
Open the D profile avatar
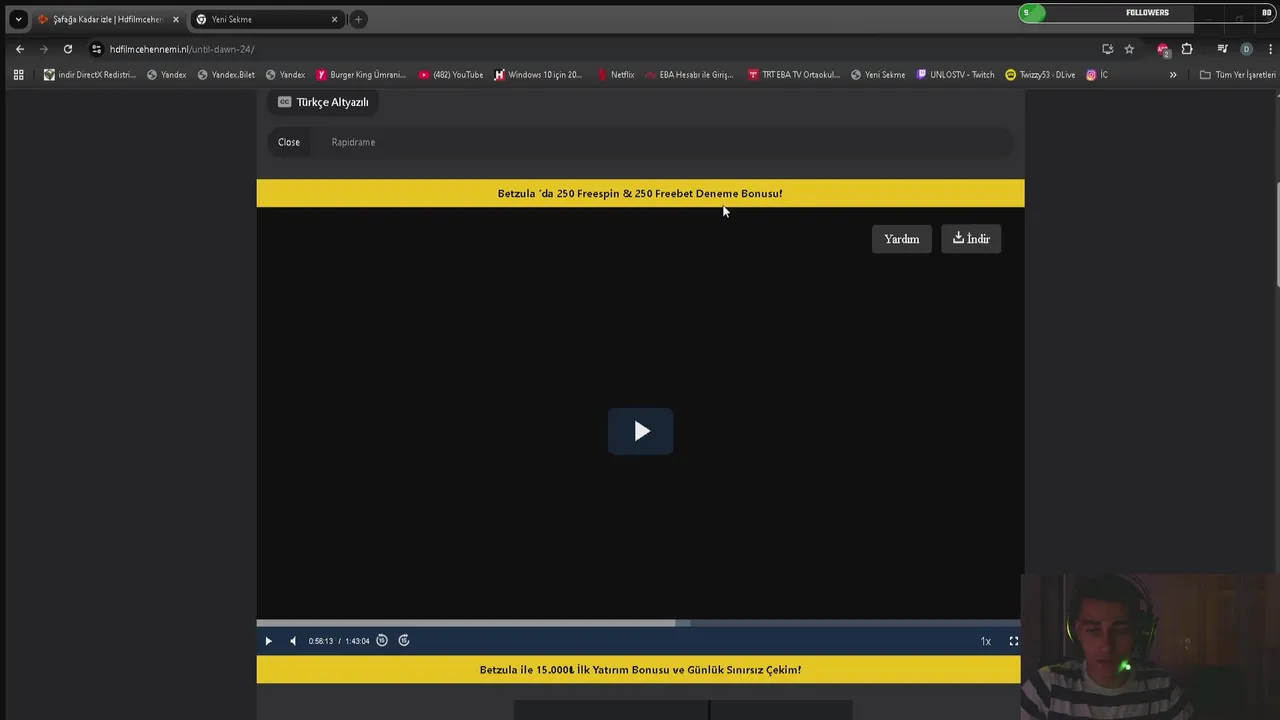click(1246, 49)
